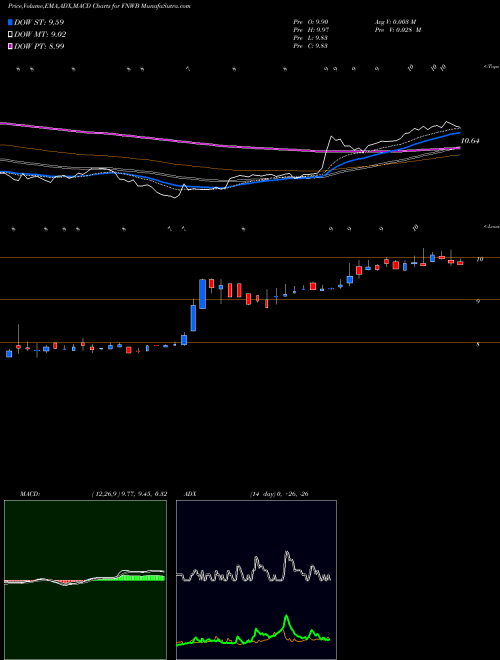
Task: Click the 'Avg V: 0.003 M' volume text
Action: pos(395,22)
